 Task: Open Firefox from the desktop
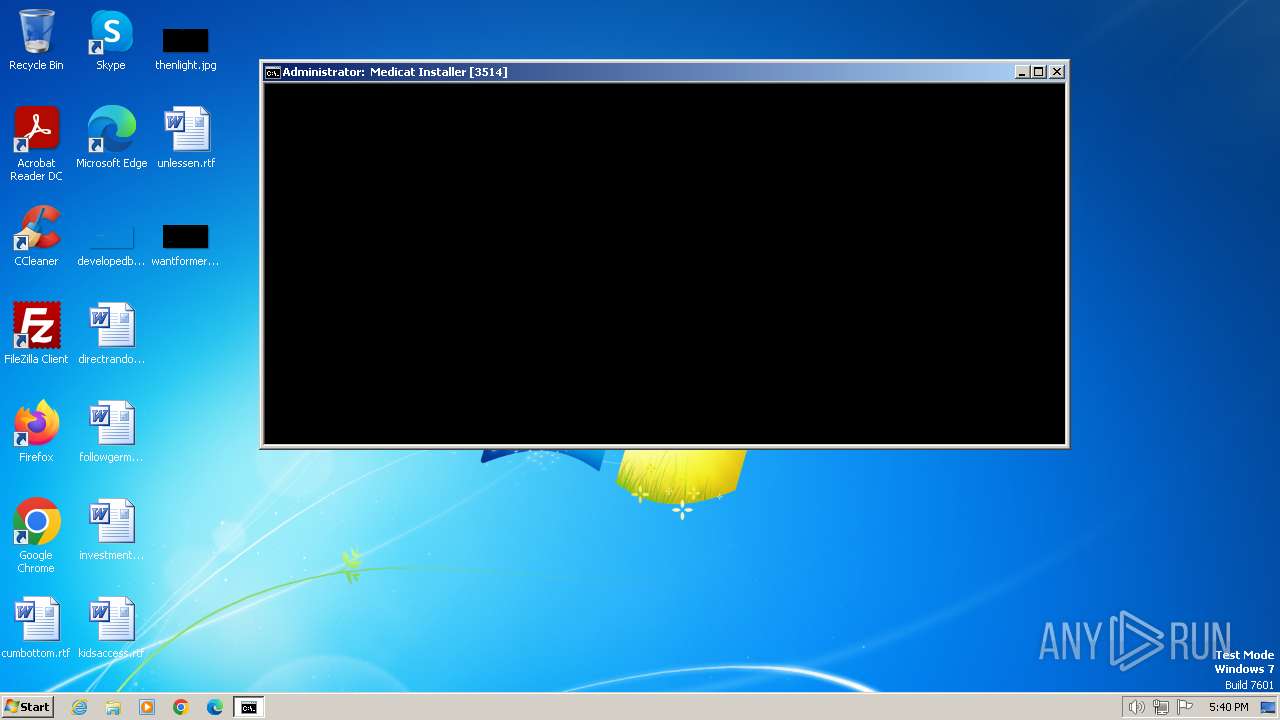click(36, 431)
